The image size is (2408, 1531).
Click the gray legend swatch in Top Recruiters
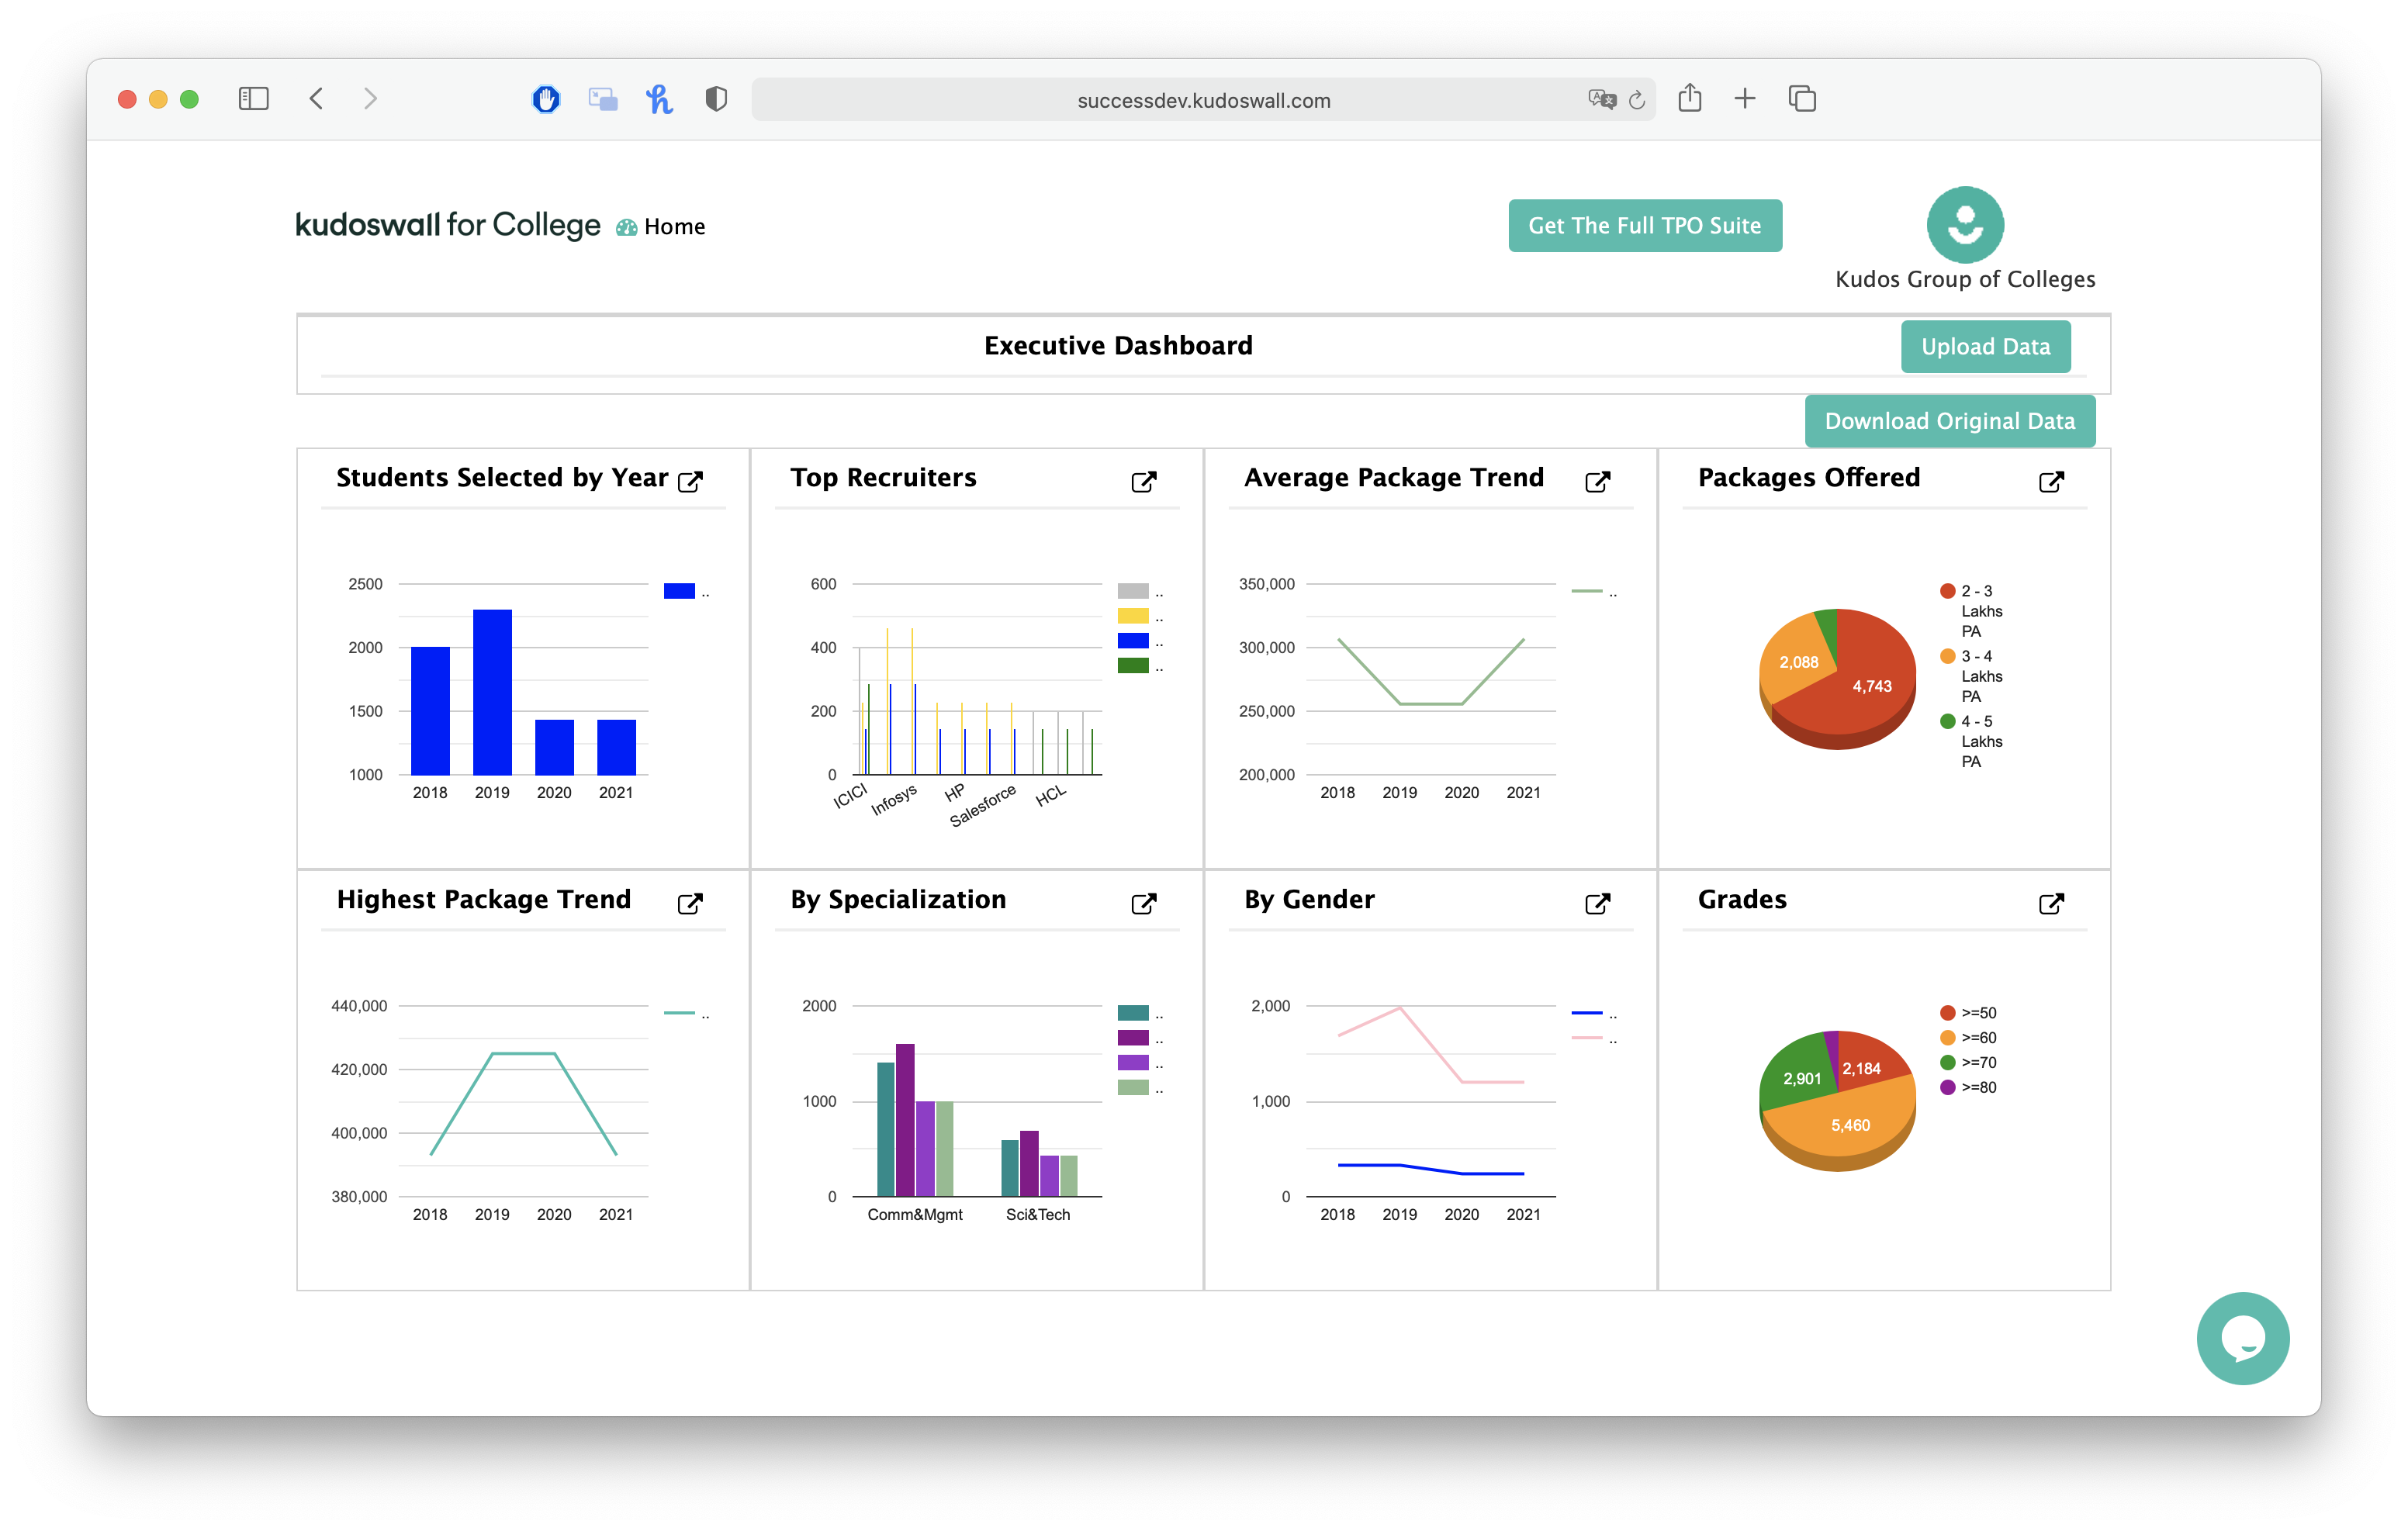(x=1132, y=591)
